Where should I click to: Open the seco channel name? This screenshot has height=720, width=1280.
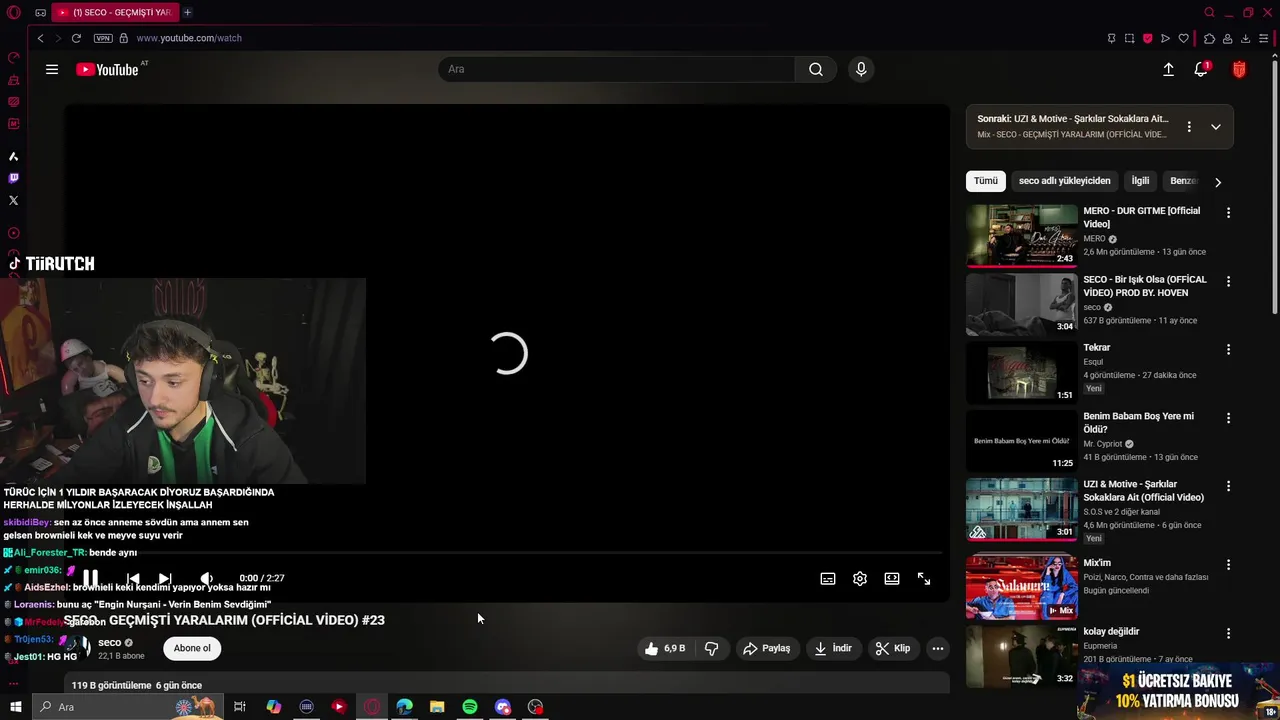click(109, 642)
